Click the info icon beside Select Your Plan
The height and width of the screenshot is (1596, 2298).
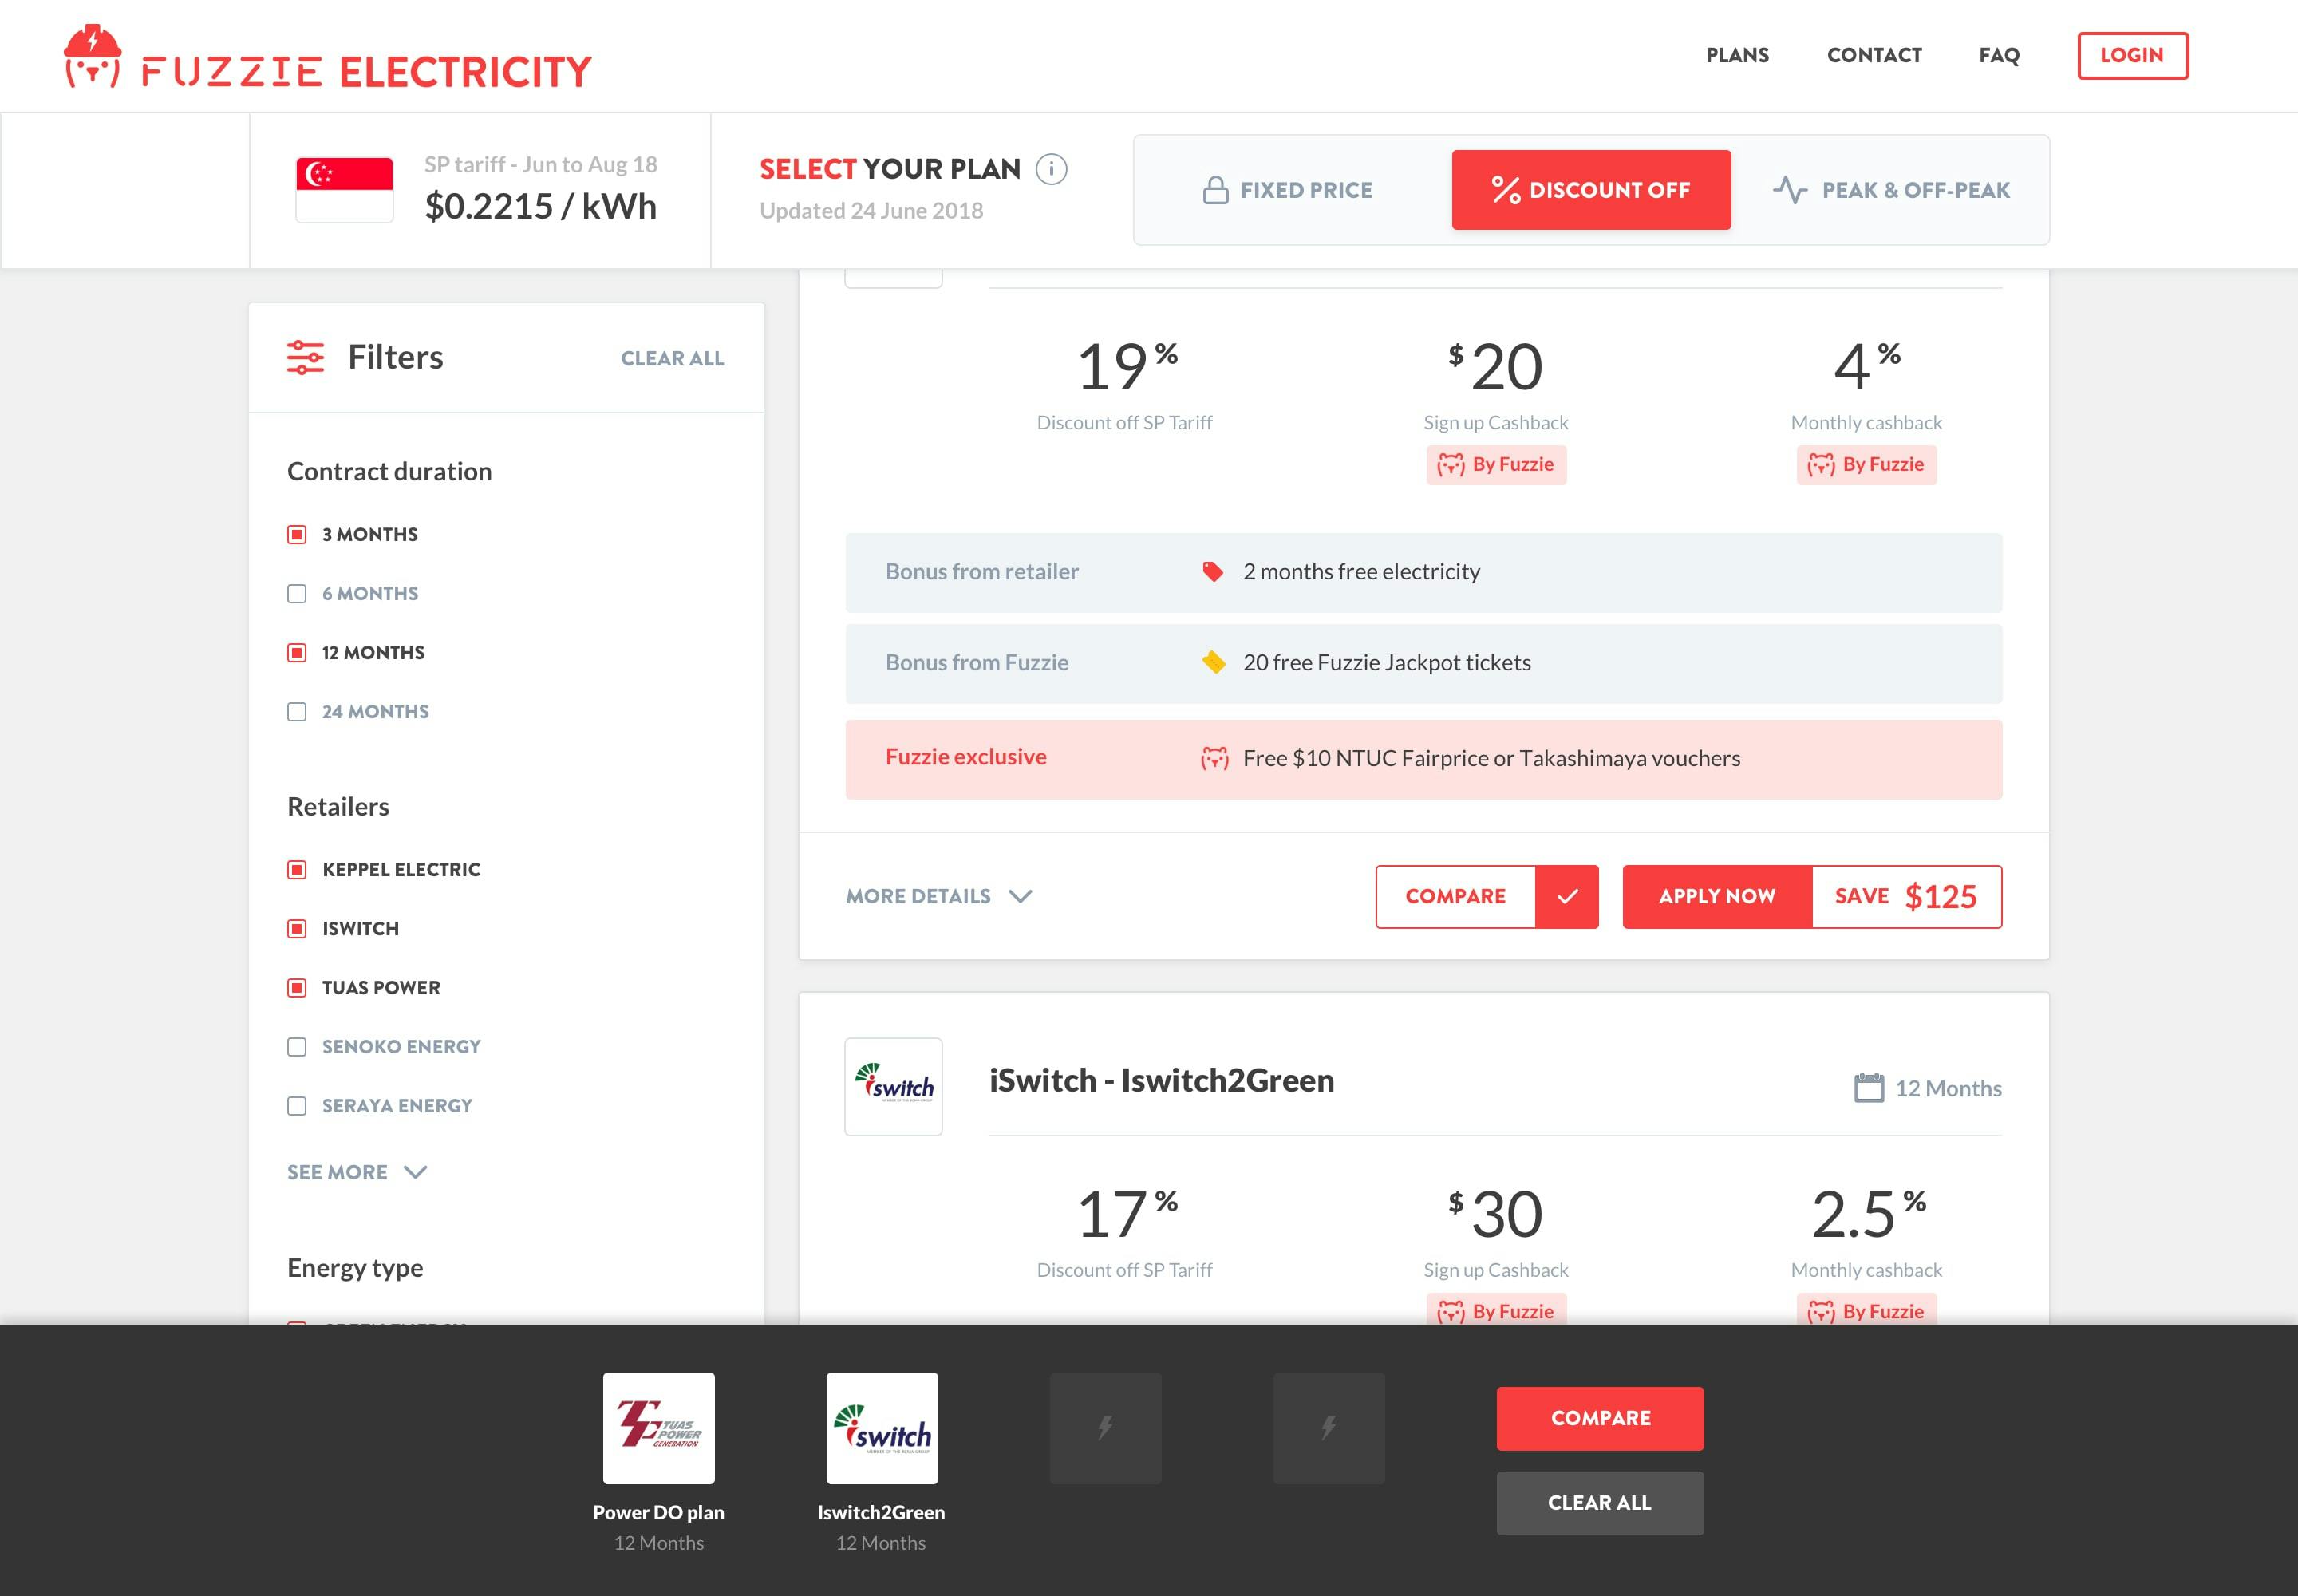coord(1051,169)
